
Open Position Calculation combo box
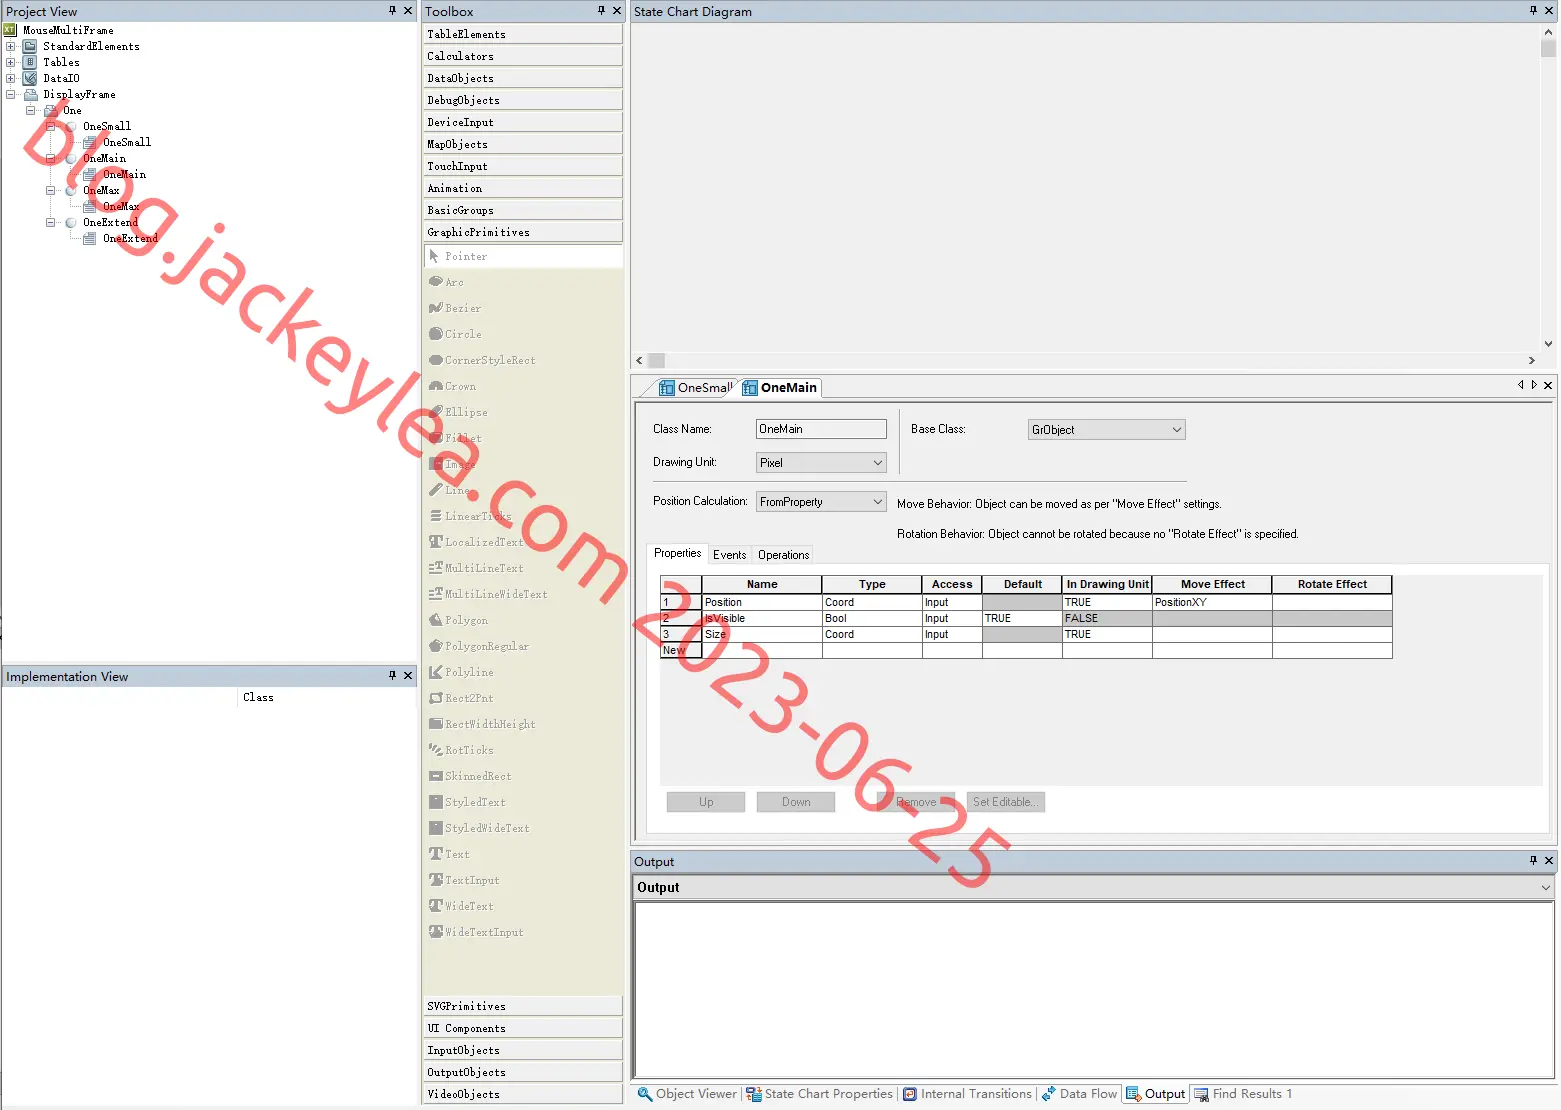821,502
